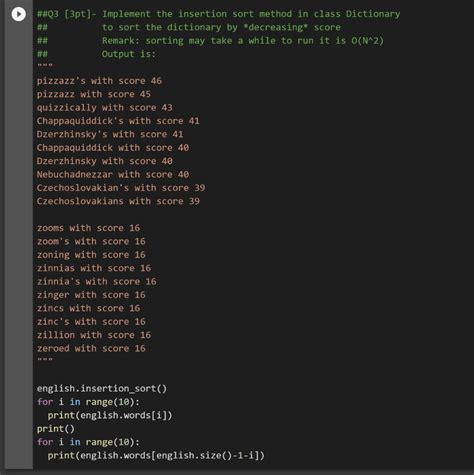Viewport: 474px width, 475px height.
Task: Click the second 'for i in range(10):' line
Action: click(88, 442)
